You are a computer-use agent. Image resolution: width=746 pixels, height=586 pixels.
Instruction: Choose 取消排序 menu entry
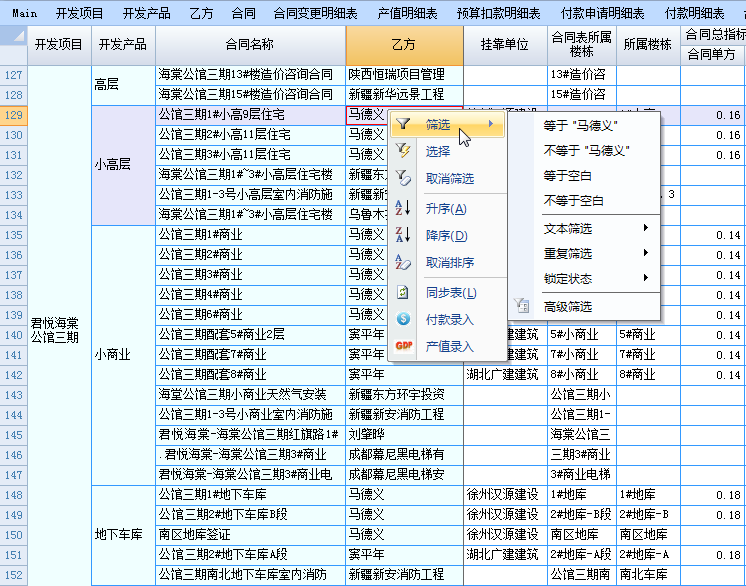448,262
